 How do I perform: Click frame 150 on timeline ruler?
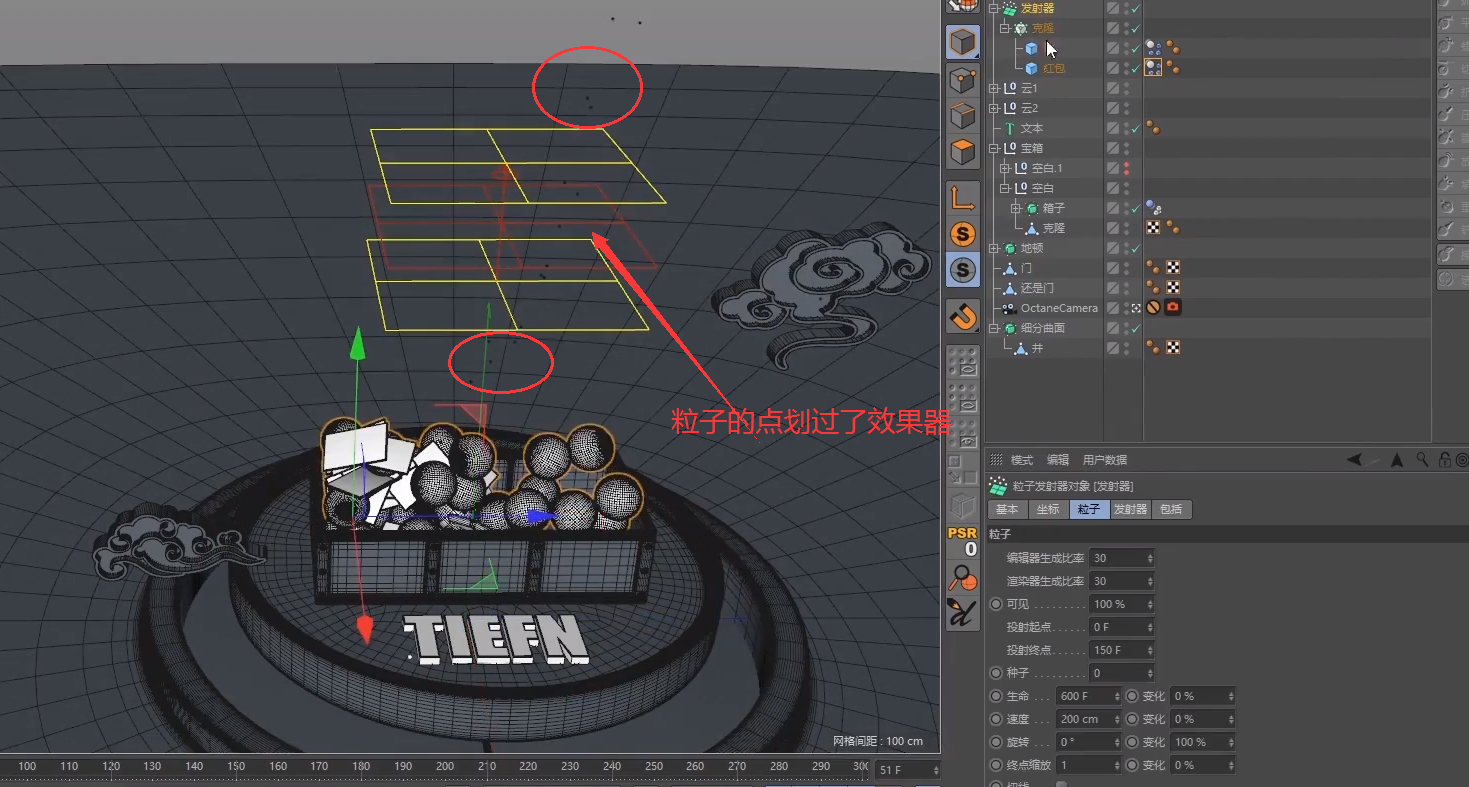(236, 767)
